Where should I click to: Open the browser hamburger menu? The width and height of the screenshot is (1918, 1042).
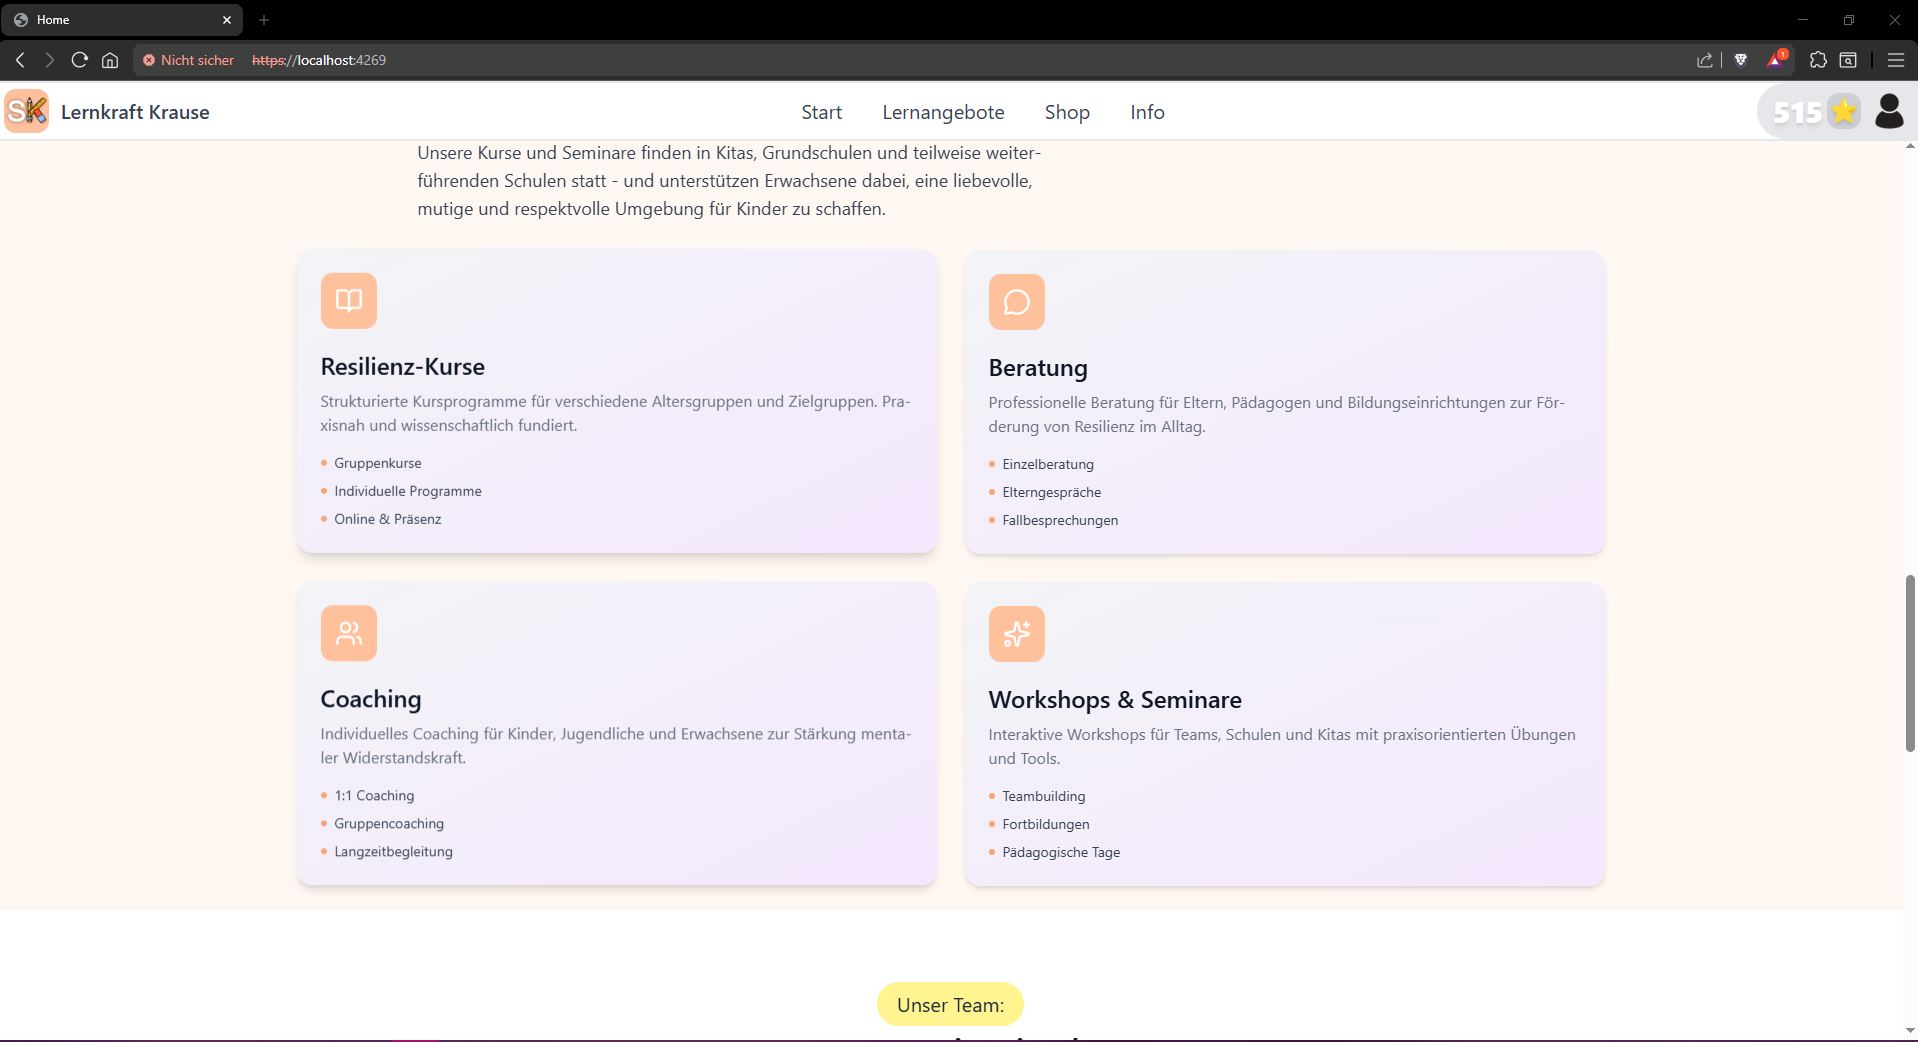[x=1895, y=60]
